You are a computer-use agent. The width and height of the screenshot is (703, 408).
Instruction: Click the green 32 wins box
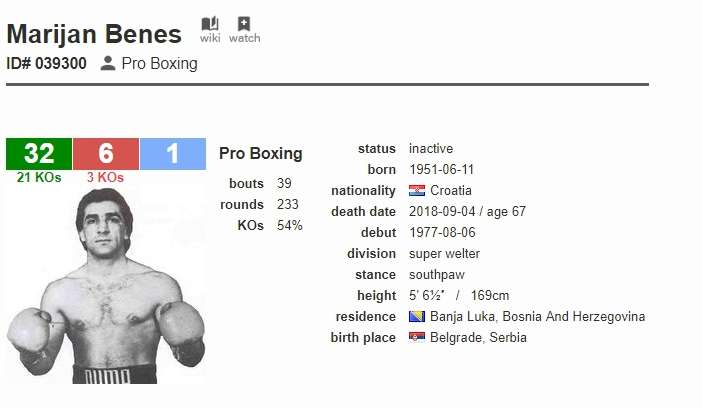39,153
